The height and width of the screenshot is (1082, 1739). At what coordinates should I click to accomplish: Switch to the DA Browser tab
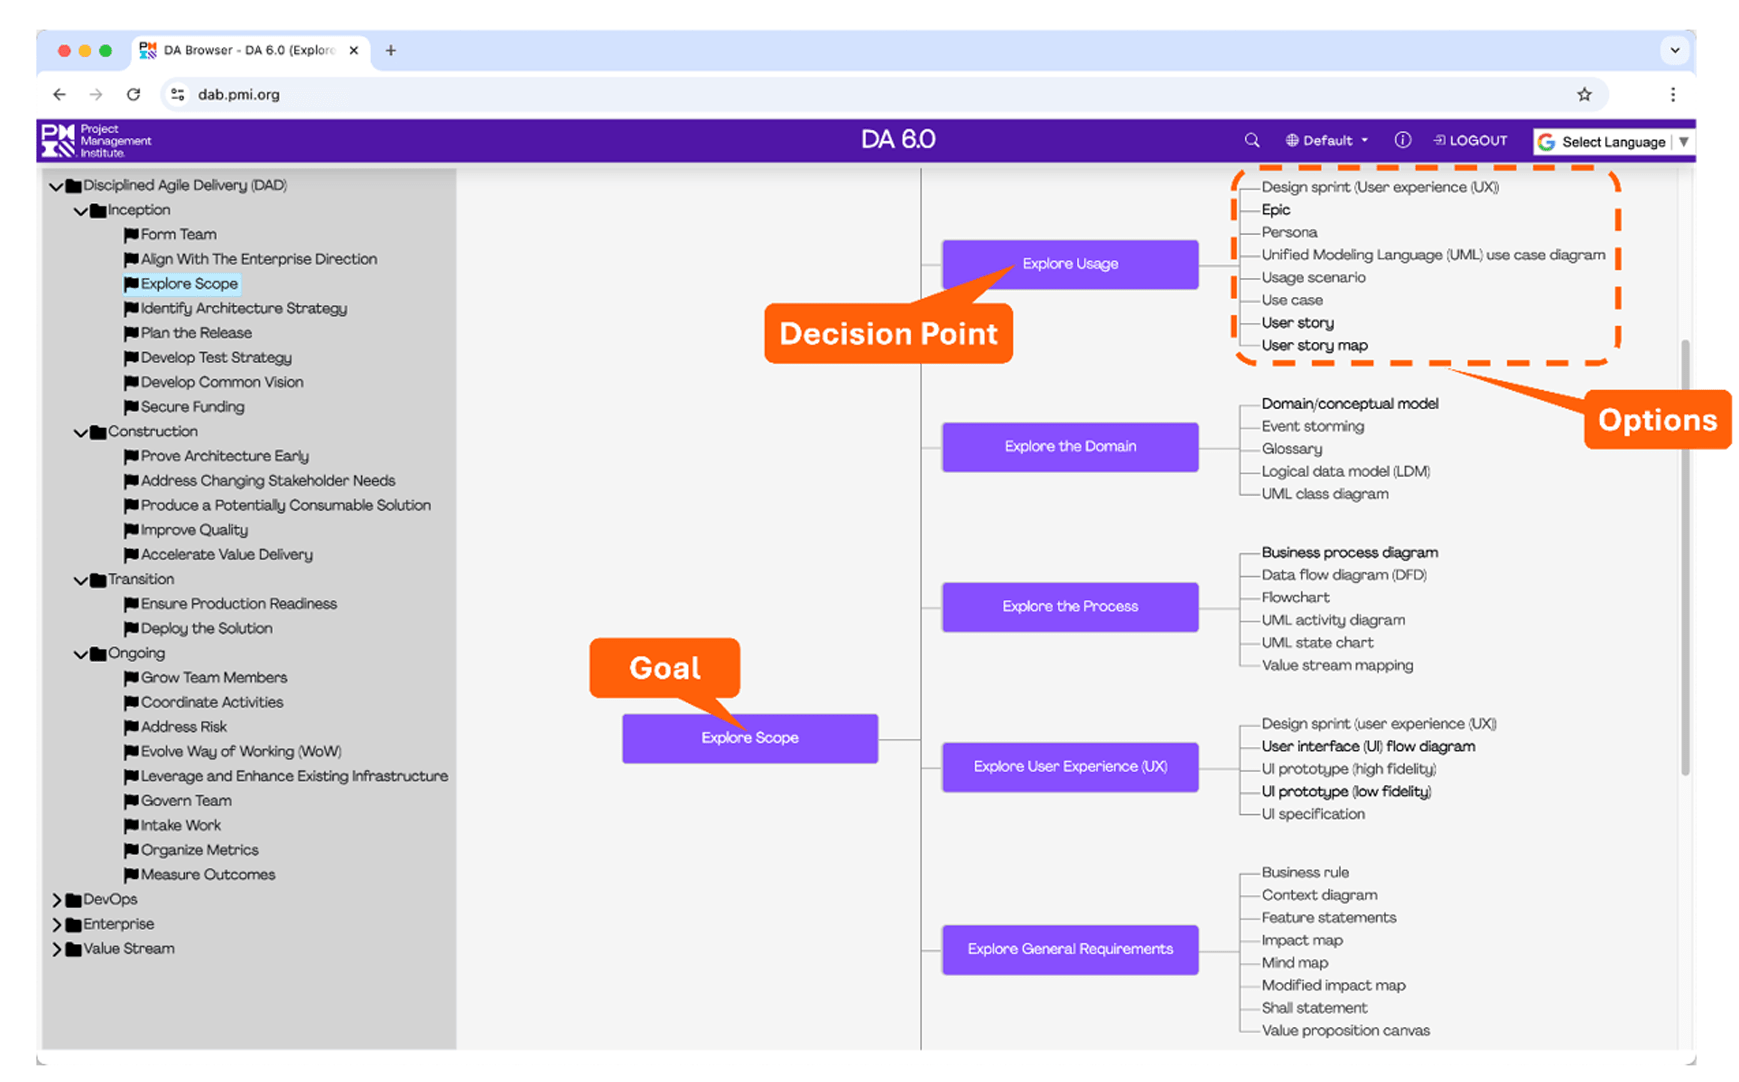tap(250, 50)
